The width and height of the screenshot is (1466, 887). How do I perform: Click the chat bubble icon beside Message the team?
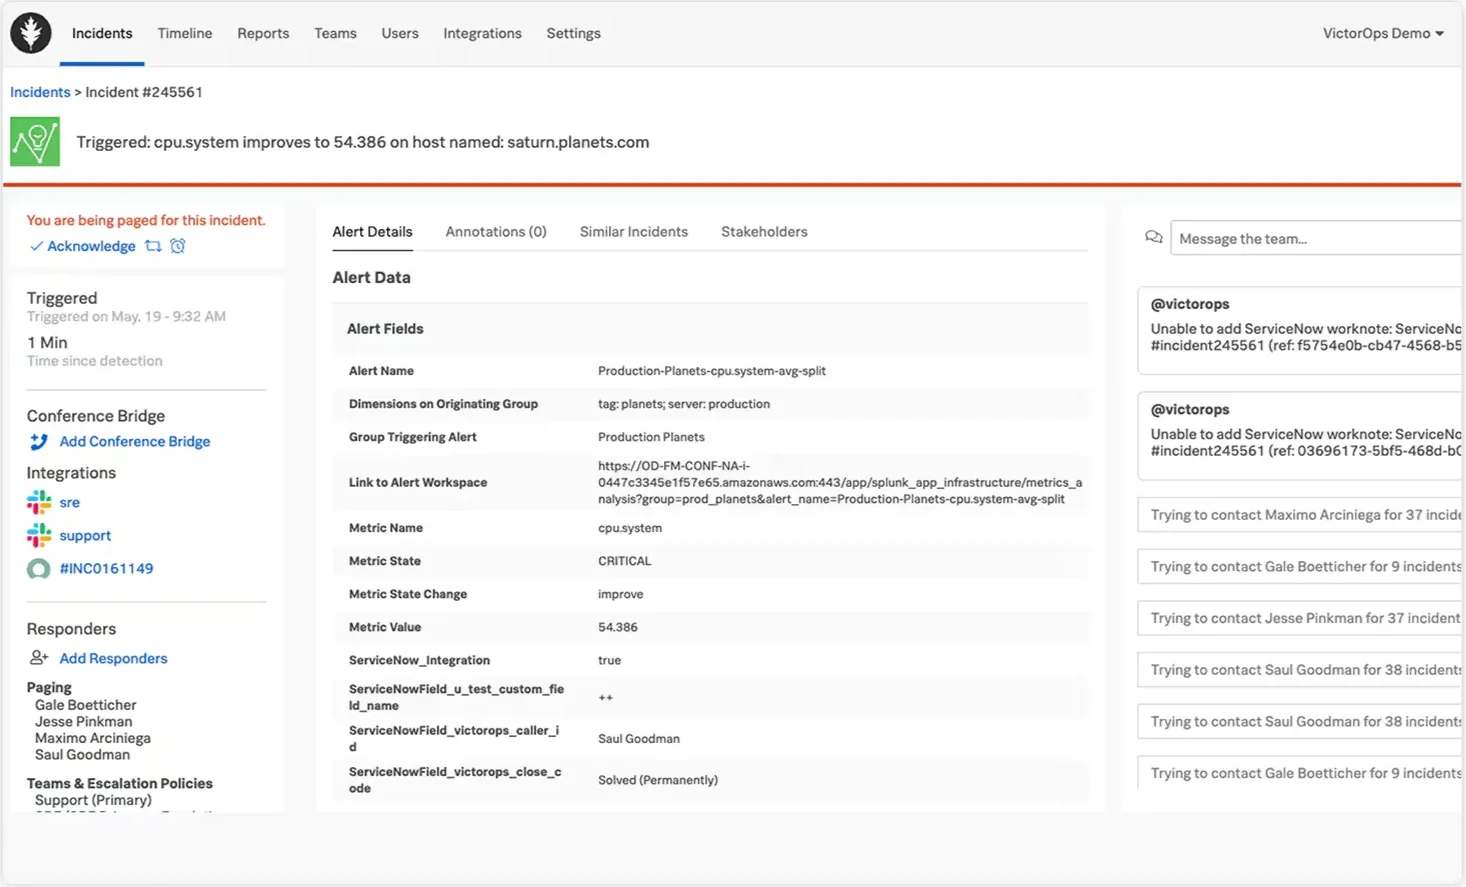click(1155, 237)
